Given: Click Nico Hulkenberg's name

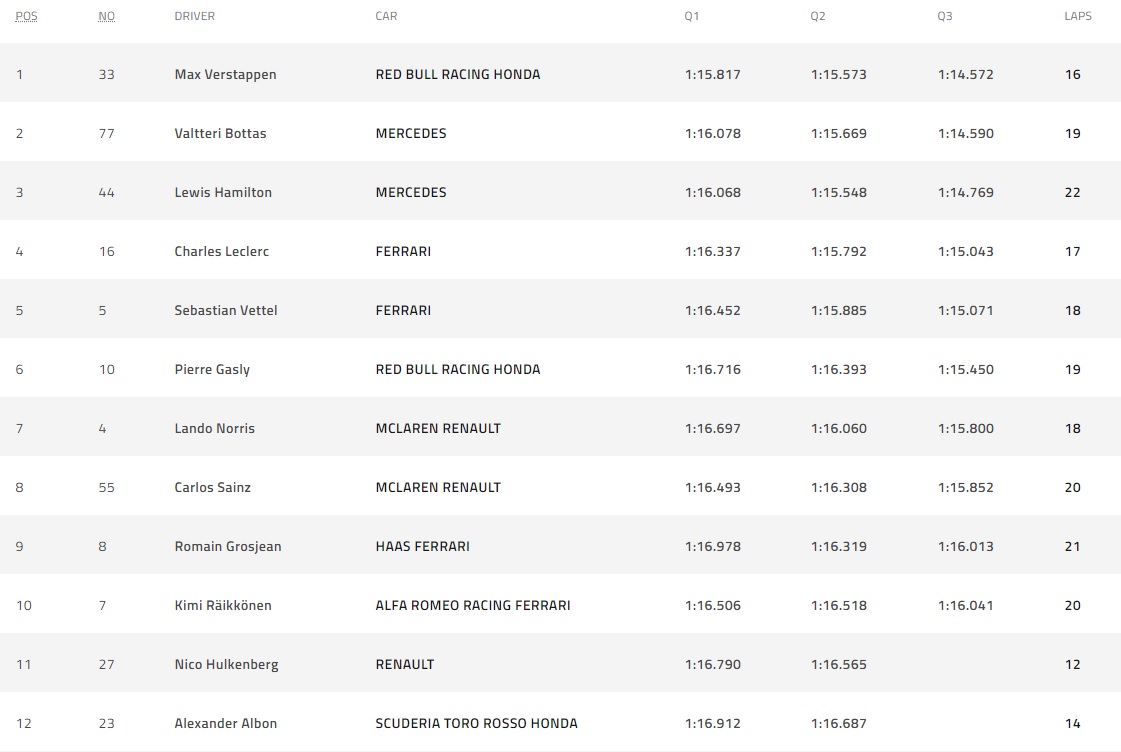Looking at the screenshot, I should point(226,664).
